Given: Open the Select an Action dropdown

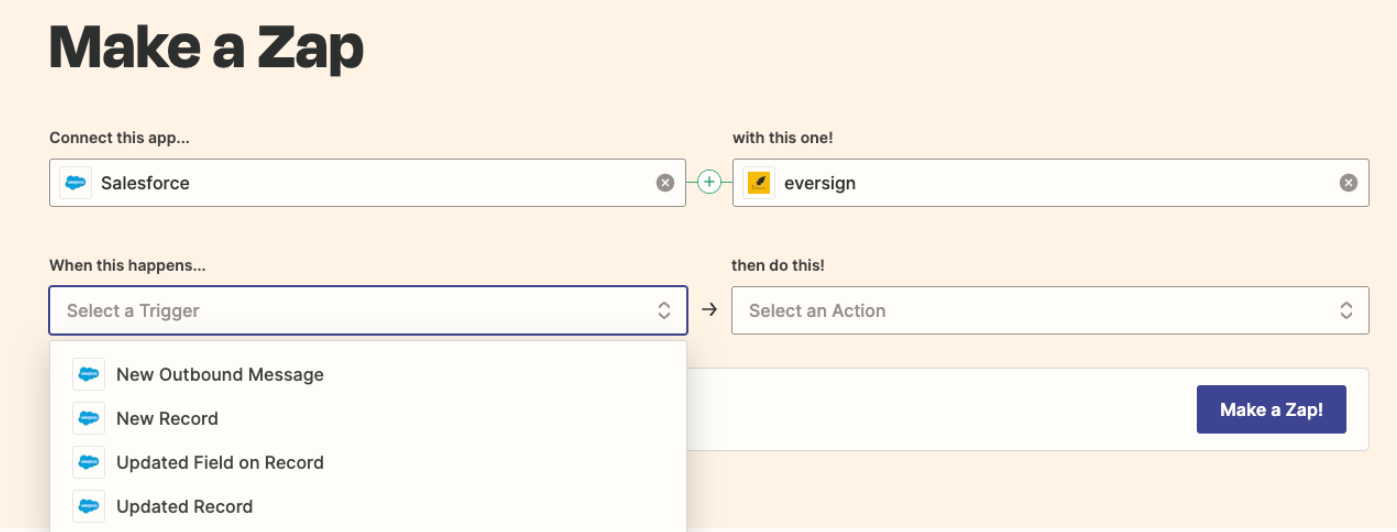Looking at the screenshot, I should click(x=1050, y=311).
